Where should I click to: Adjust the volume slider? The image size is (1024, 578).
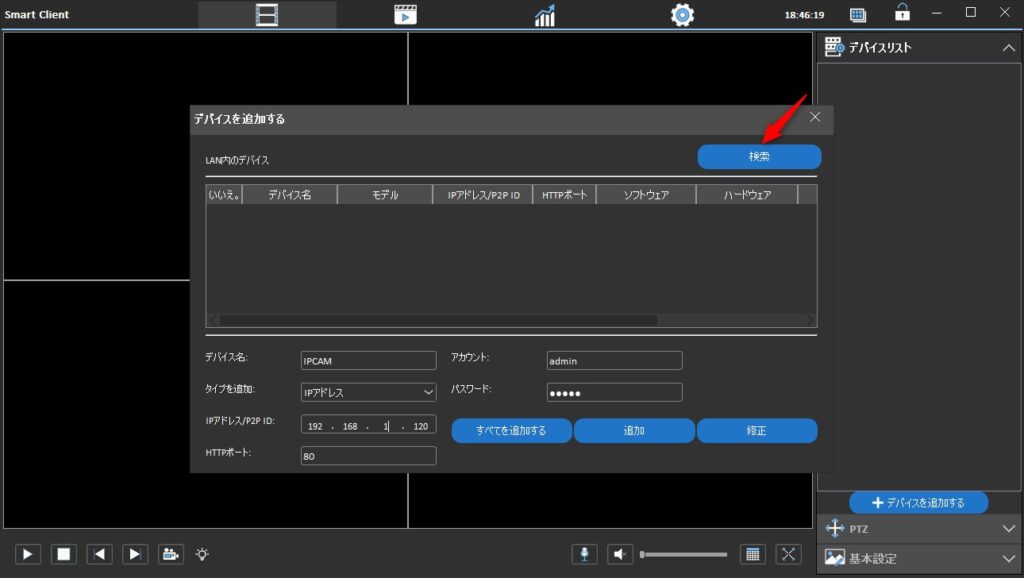click(684, 554)
